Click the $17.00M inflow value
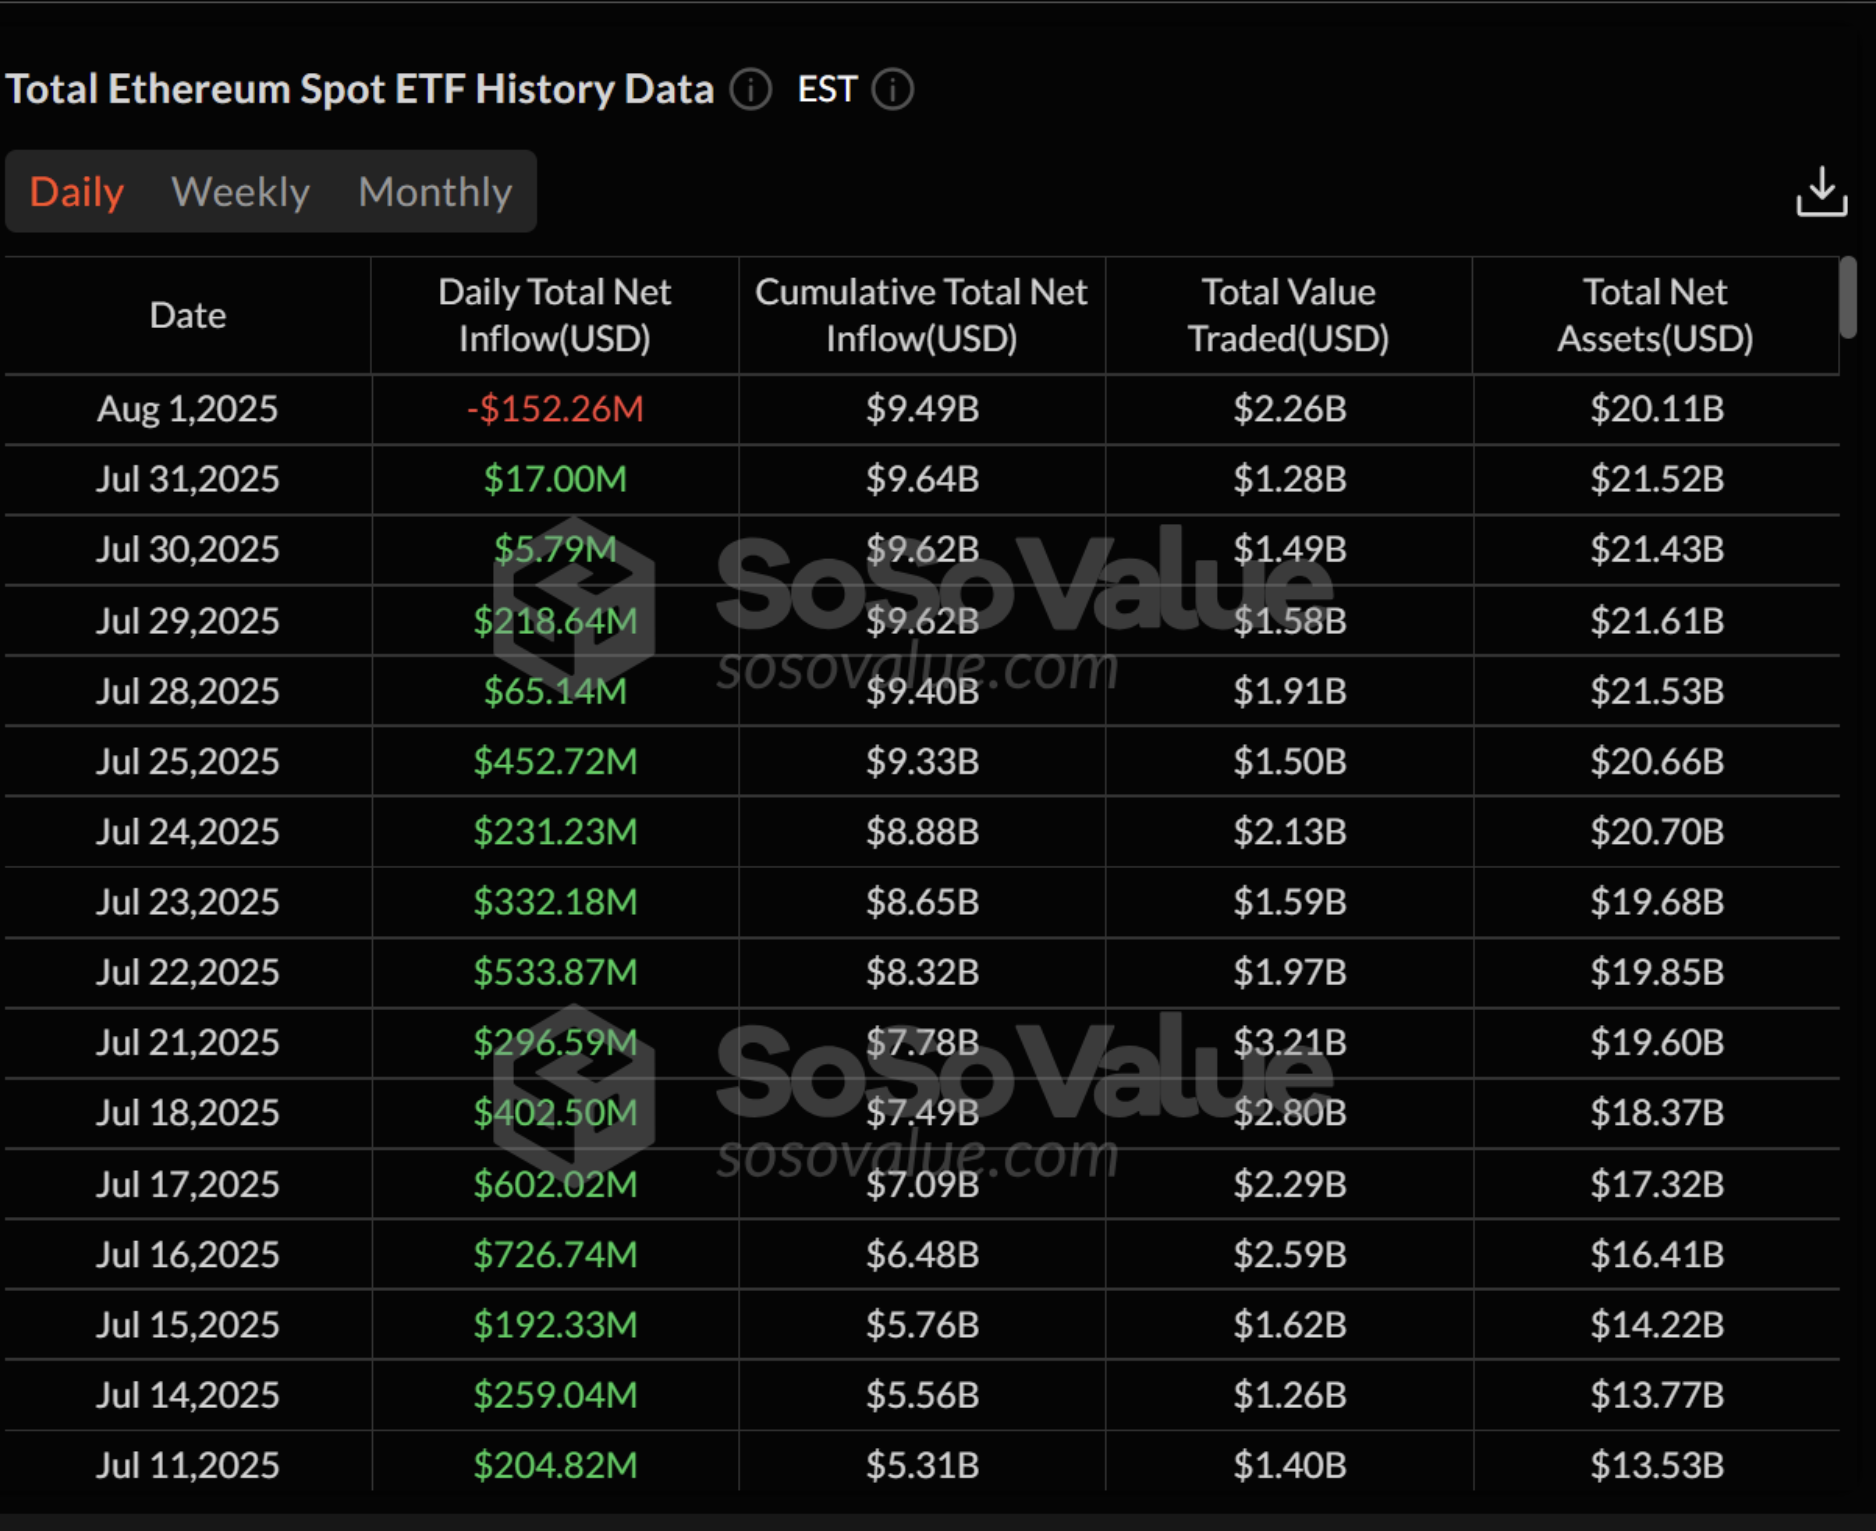Viewport: 1876px width, 1531px height. 555,479
